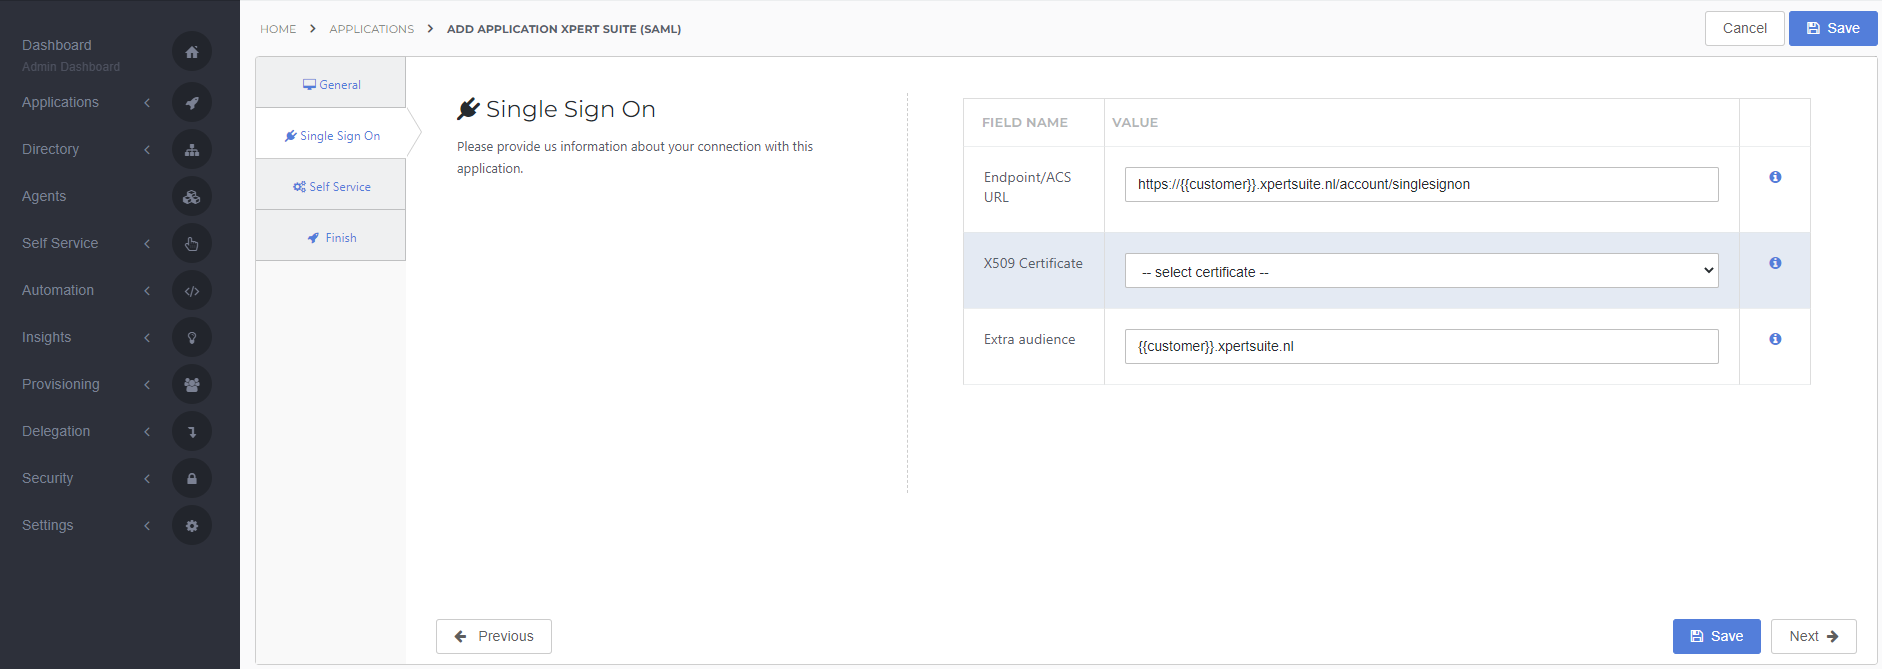The image size is (1882, 669).
Task: Expand the Settings sidebar chevron
Action: click(x=147, y=525)
